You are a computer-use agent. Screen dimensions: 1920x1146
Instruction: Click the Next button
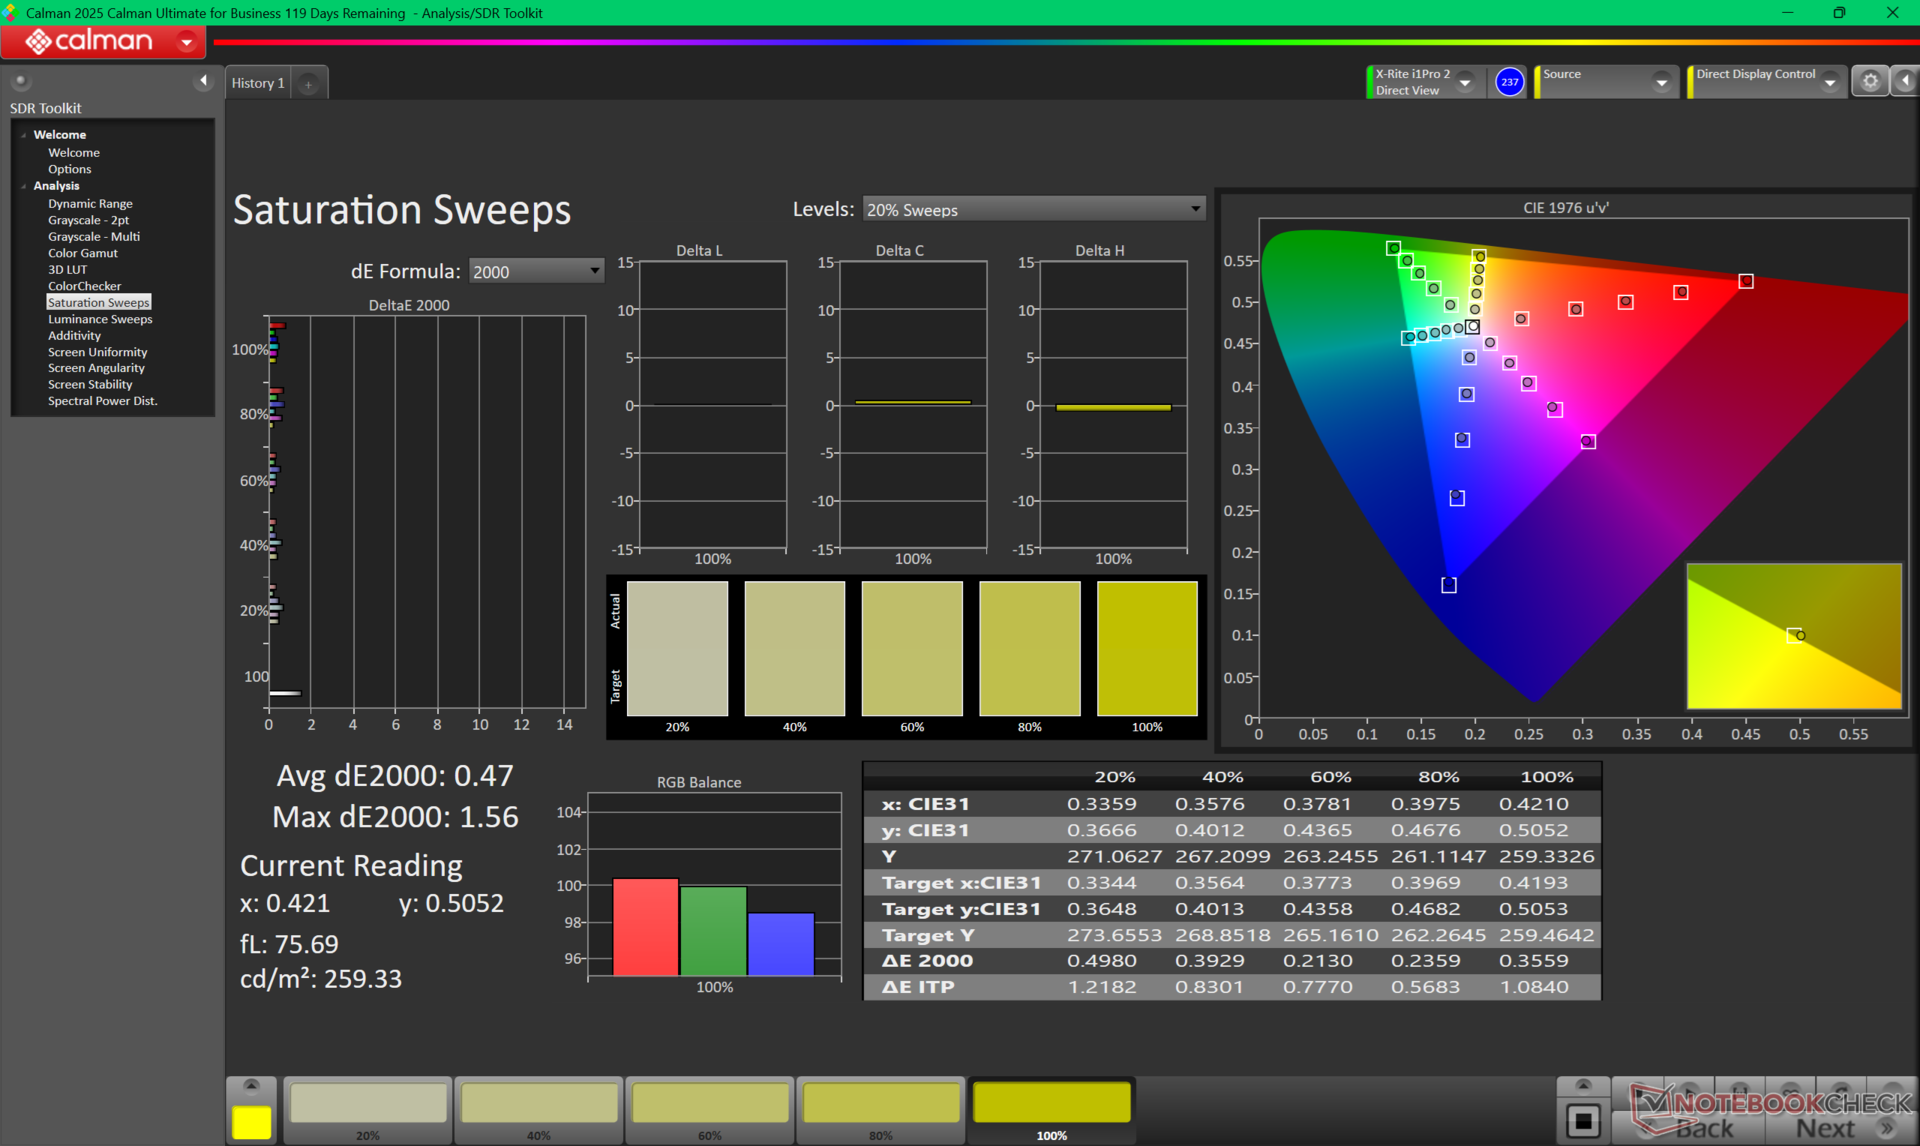coord(1826,1128)
